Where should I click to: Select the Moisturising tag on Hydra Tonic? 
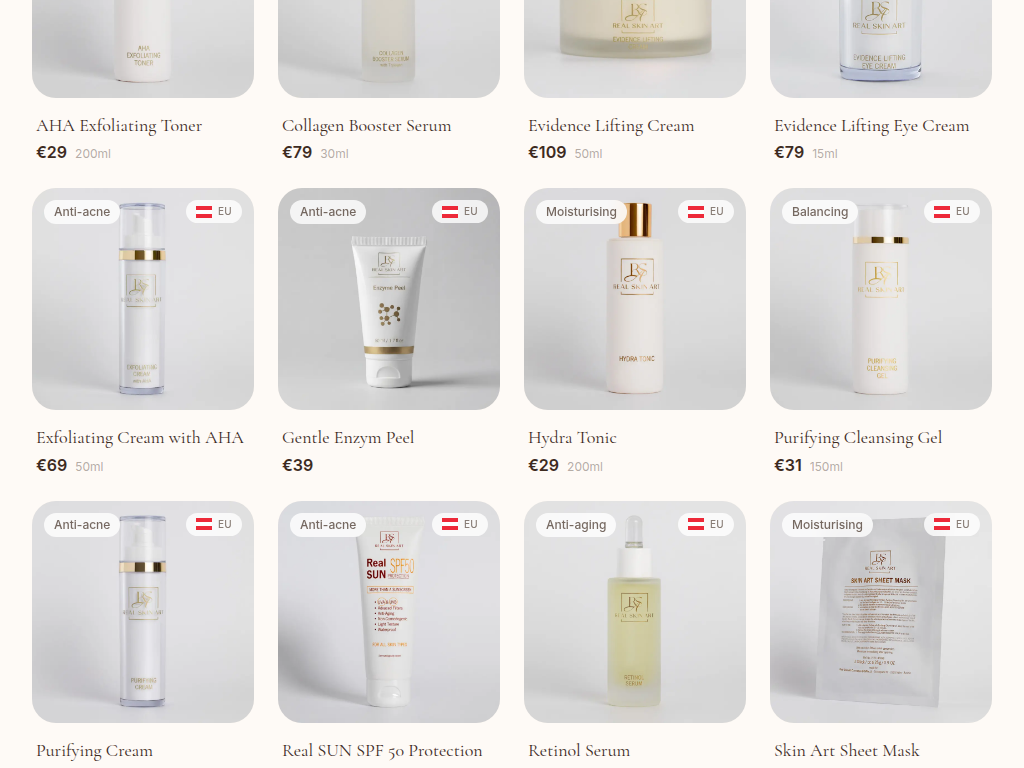pos(581,212)
